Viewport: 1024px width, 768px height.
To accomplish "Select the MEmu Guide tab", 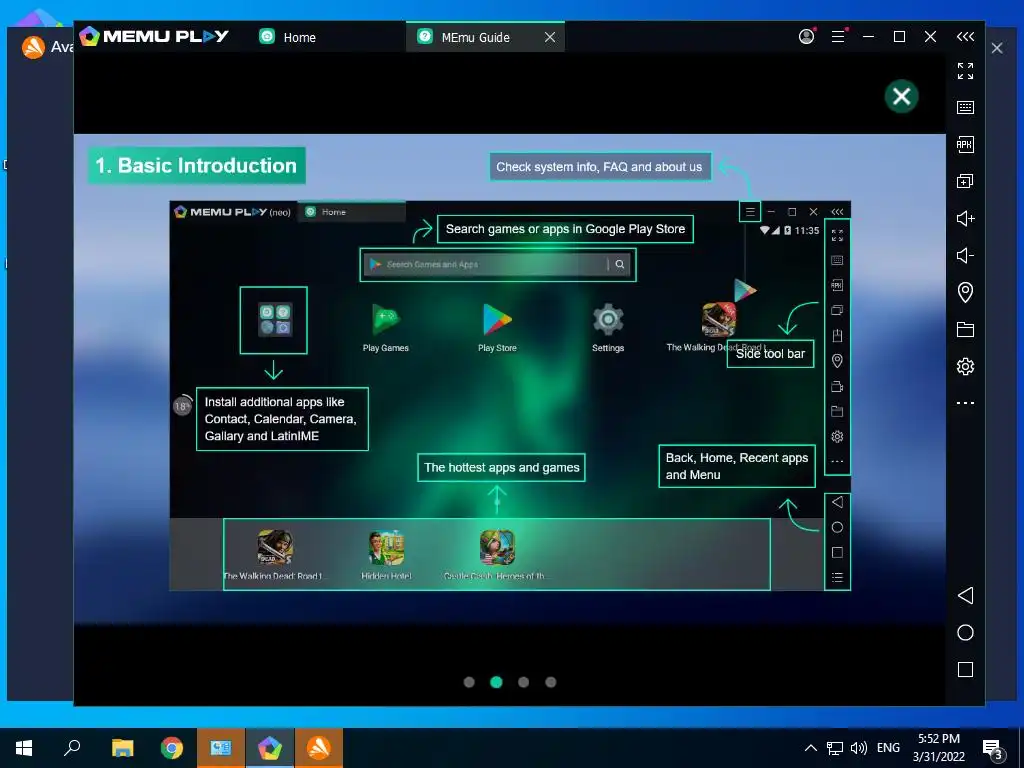I will coord(475,37).
